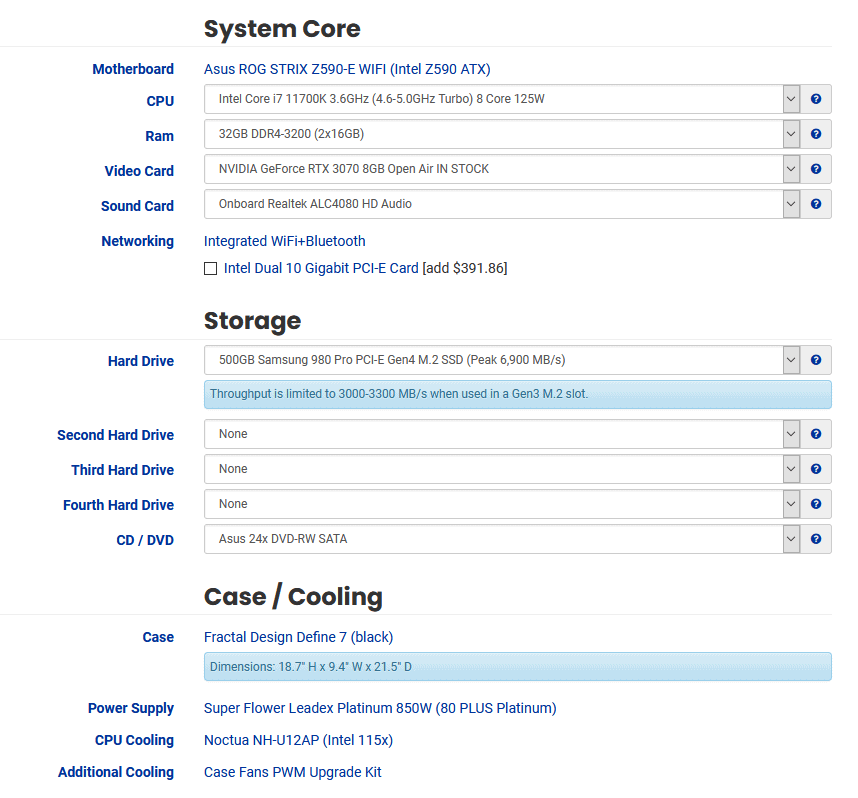Open help icon for Sound Card option
858x798 pixels.
[x=815, y=204]
